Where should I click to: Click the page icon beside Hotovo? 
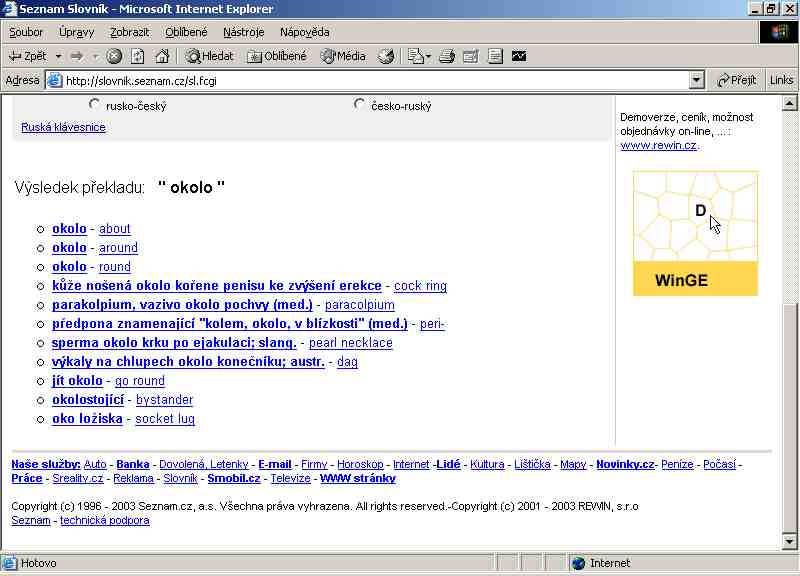pos(9,563)
